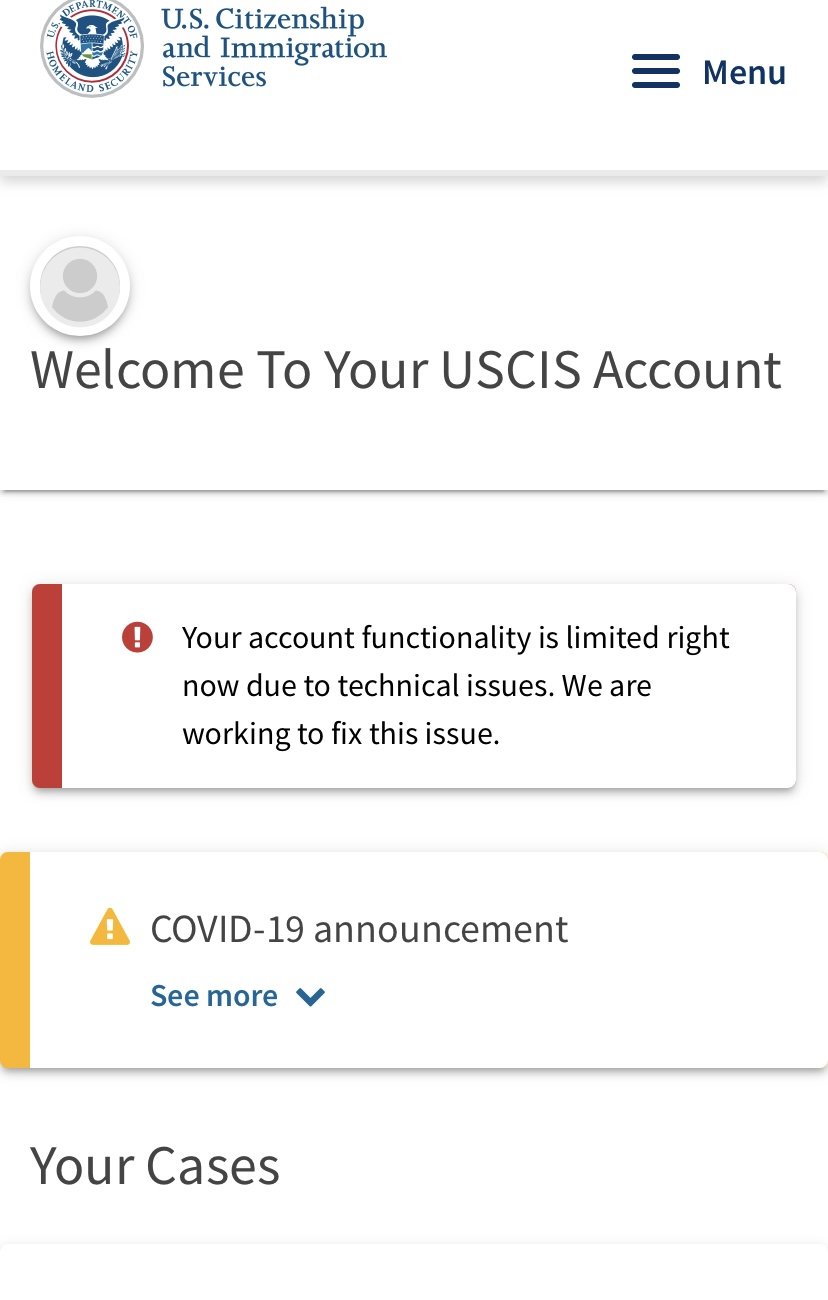828x1300 pixels.
Task: Click the See more link
Action: 214,996
